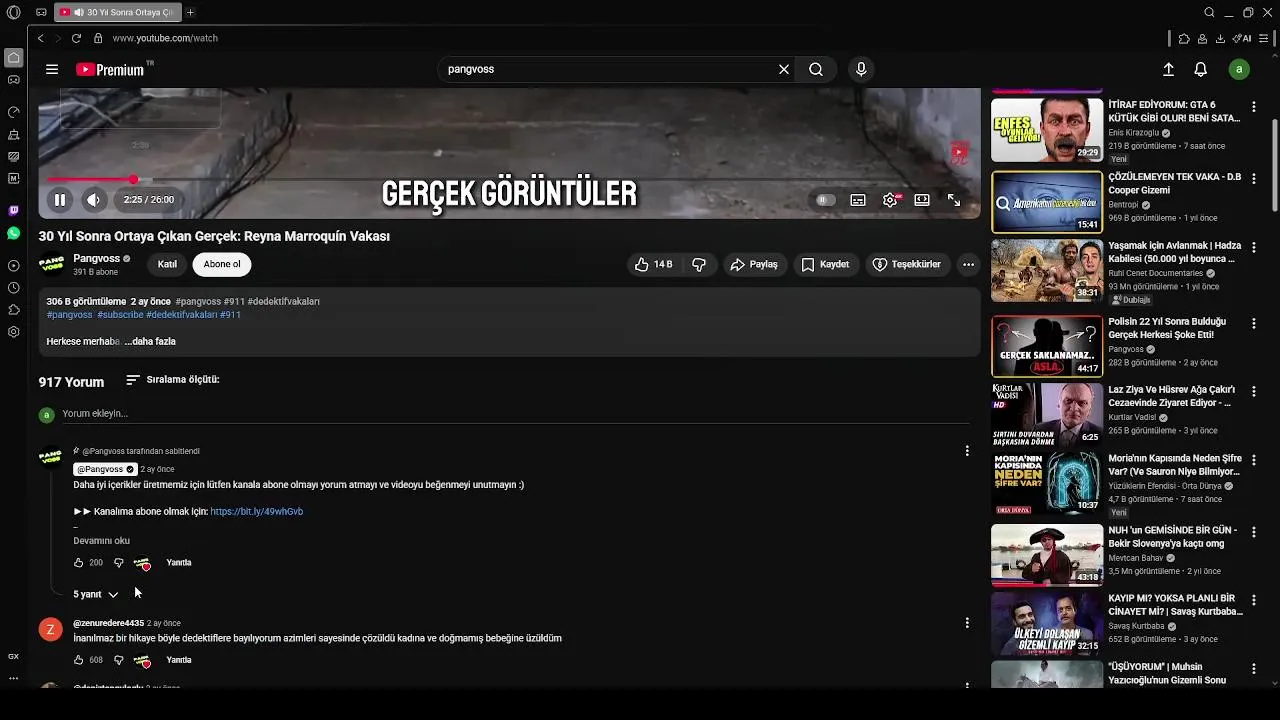Click the Paylaş share button
The image size is (1280, 720).
click(x=754, y=264)
